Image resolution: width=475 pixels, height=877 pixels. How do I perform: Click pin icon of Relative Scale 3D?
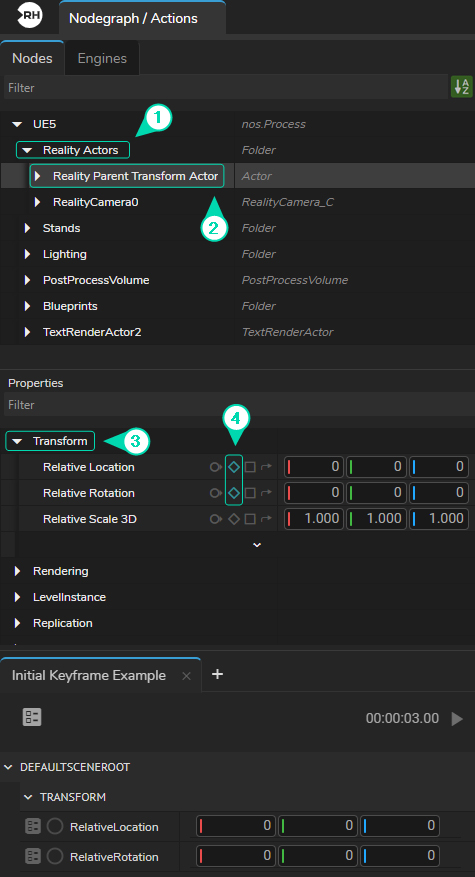point(215,519)
